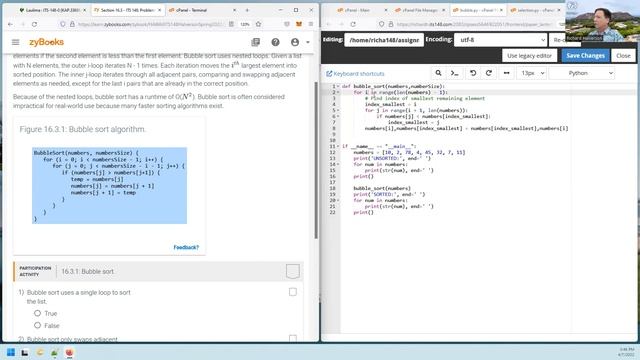Click the 120% zoom indicator in zyBooks address bar
Screen dimensions: 640x360
coord(245,24)
